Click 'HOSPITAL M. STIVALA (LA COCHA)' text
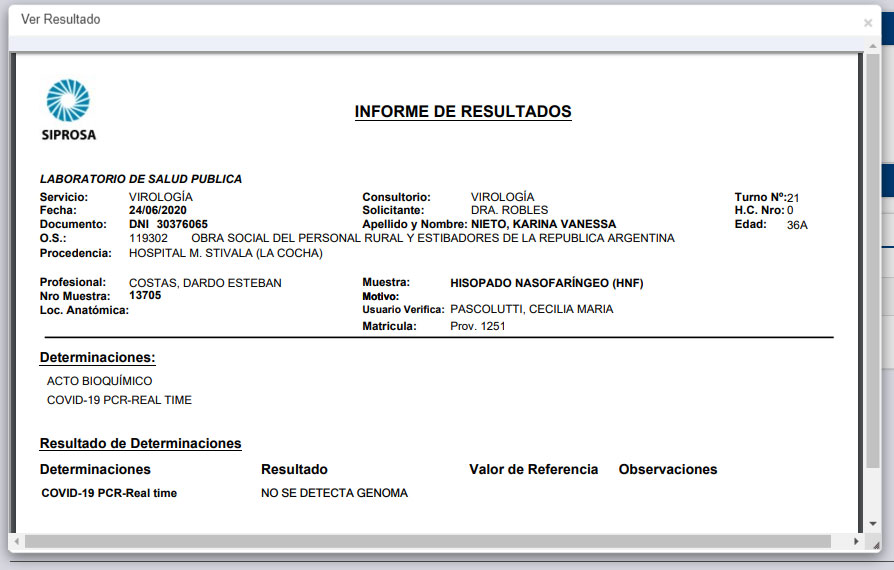Viewport: 894px width, 570px height. 226,253
